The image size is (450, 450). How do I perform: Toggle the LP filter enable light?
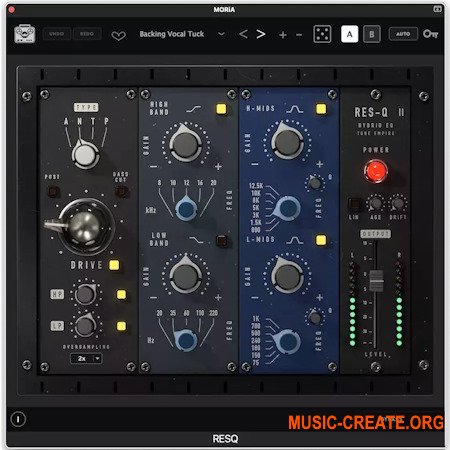[121, 326]
